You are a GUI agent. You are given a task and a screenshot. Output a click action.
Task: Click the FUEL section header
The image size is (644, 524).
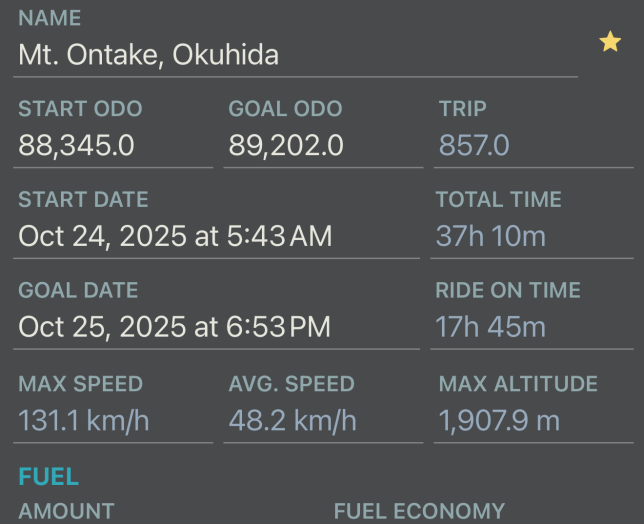[48, 477]
